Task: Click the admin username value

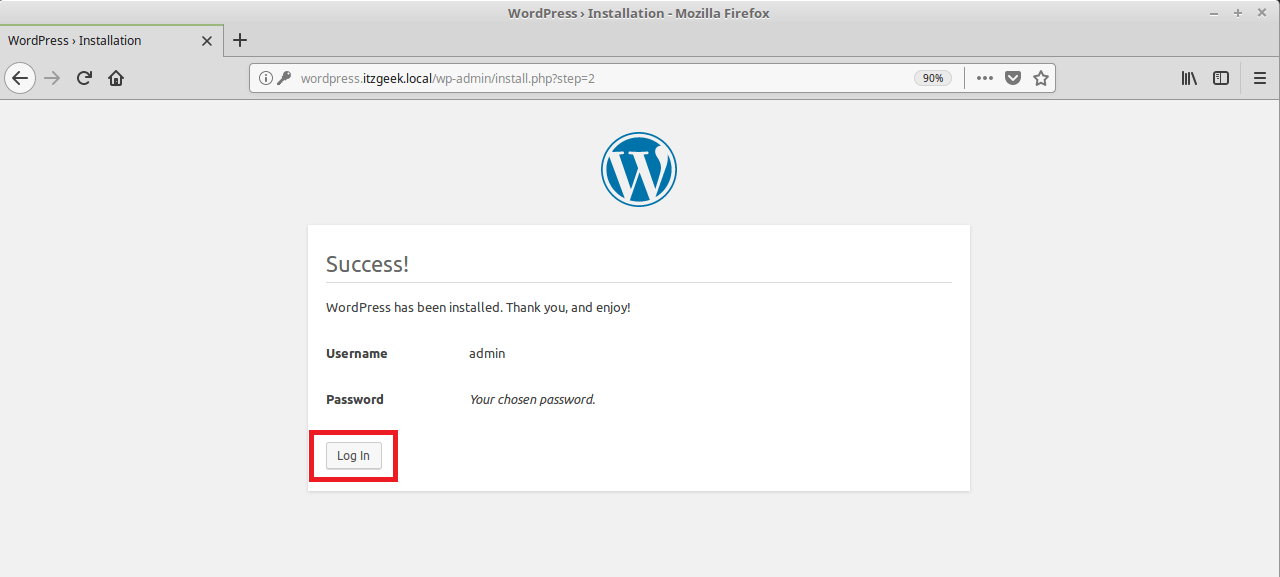Action: 487,354
